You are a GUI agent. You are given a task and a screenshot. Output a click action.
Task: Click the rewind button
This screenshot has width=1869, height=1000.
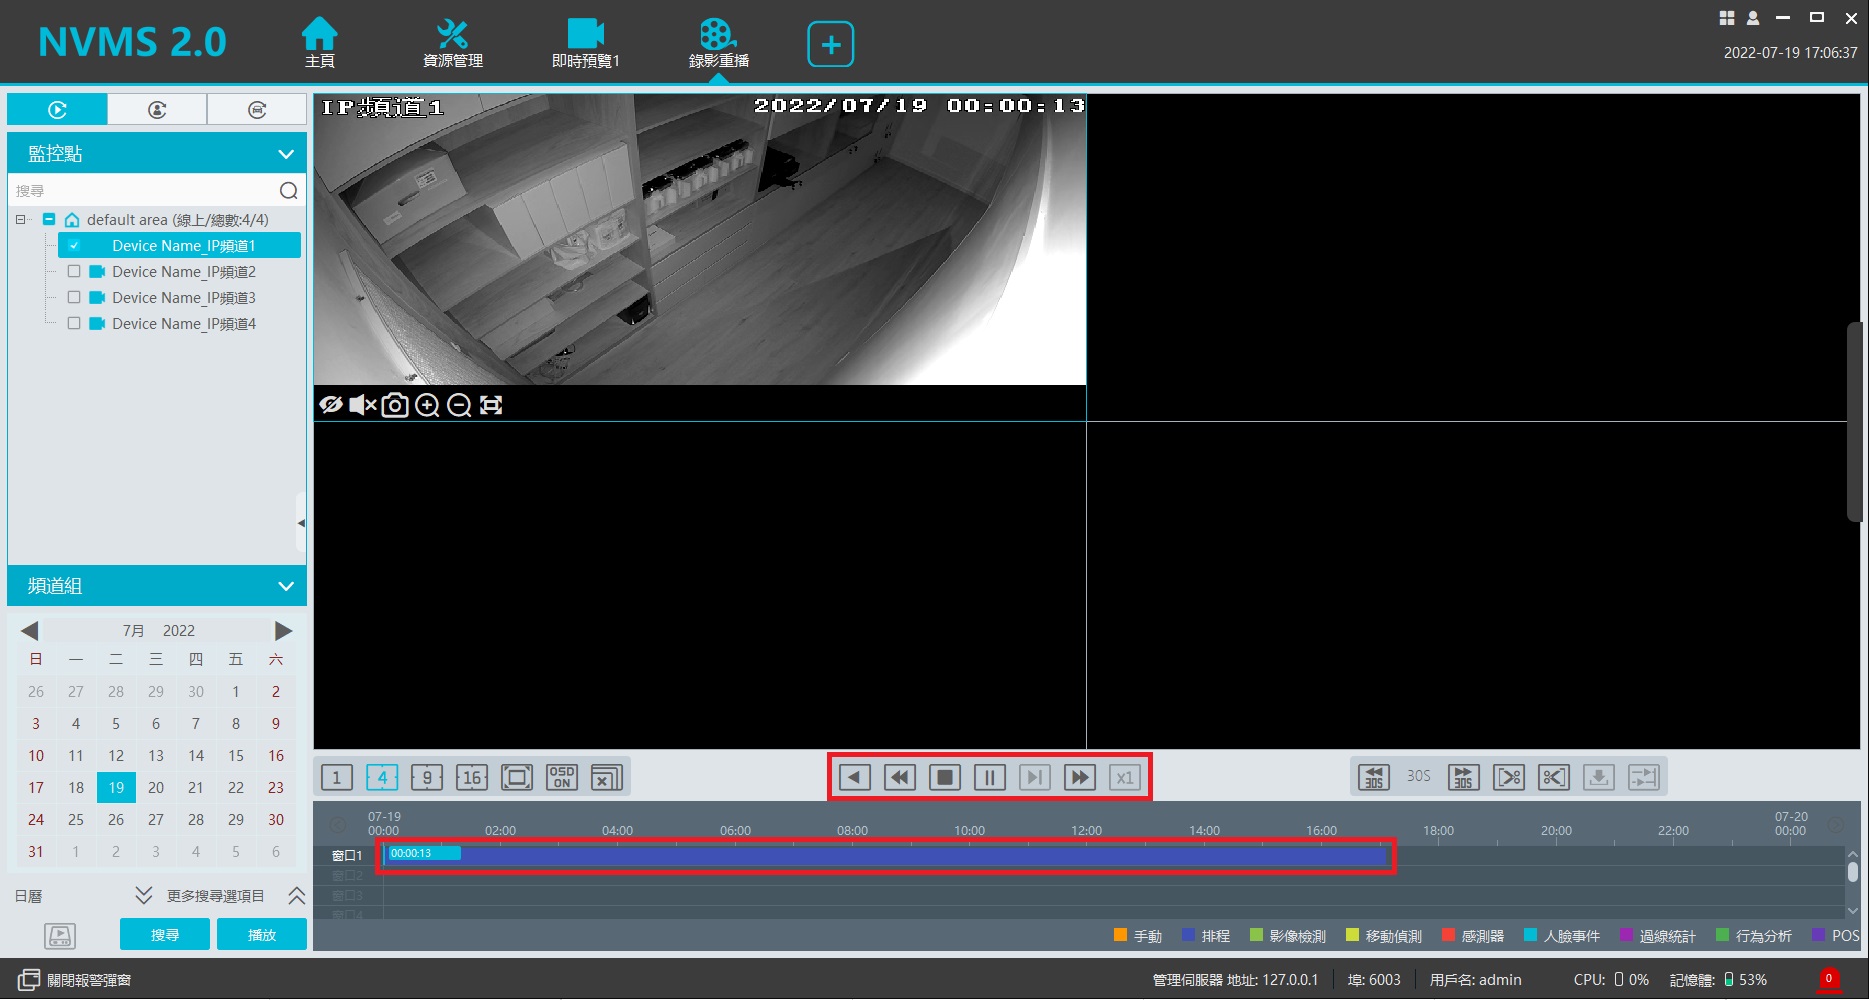coord(900,777)
